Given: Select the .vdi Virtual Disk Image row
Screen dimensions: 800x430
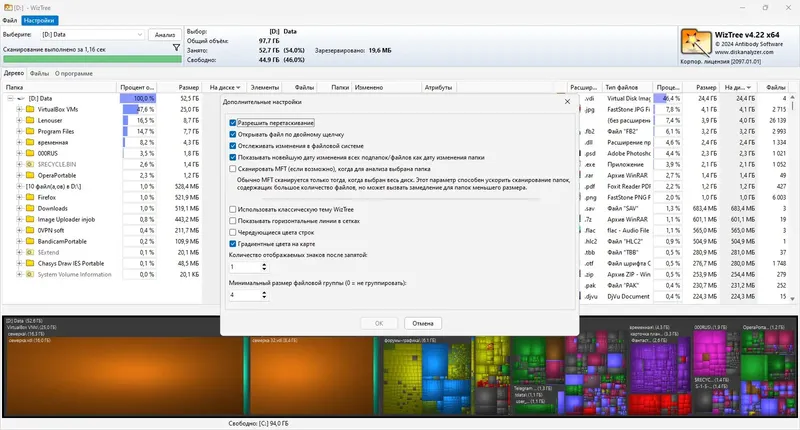Looking at the screenshot, I should coord(684,98).
